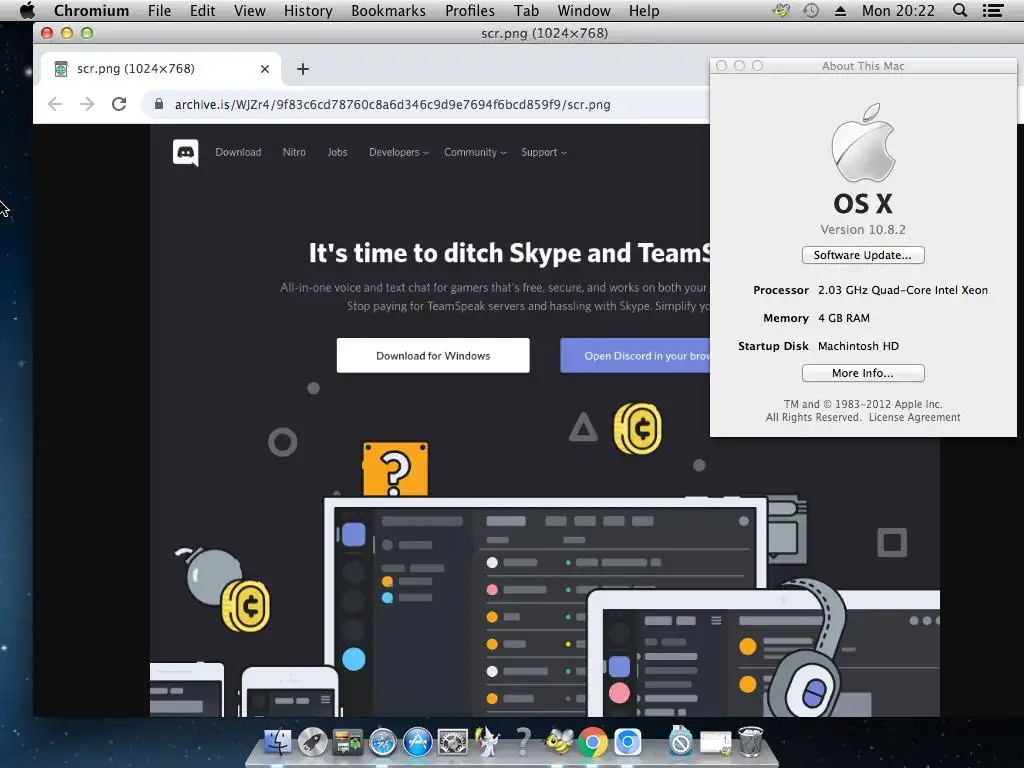This screenshot has width=1024, height=768.
Task: Open Finder from the Dock
Action: (x=278, y=742)
